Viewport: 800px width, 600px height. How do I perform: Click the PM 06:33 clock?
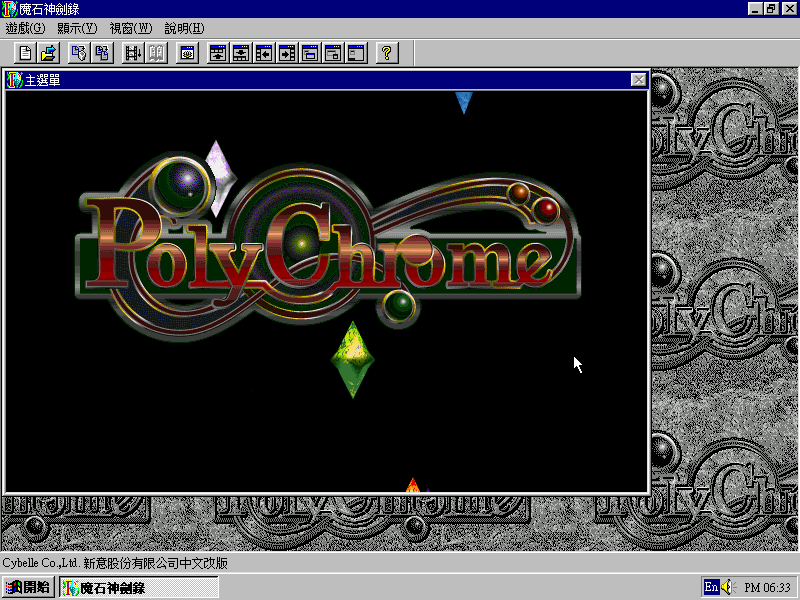767,588
